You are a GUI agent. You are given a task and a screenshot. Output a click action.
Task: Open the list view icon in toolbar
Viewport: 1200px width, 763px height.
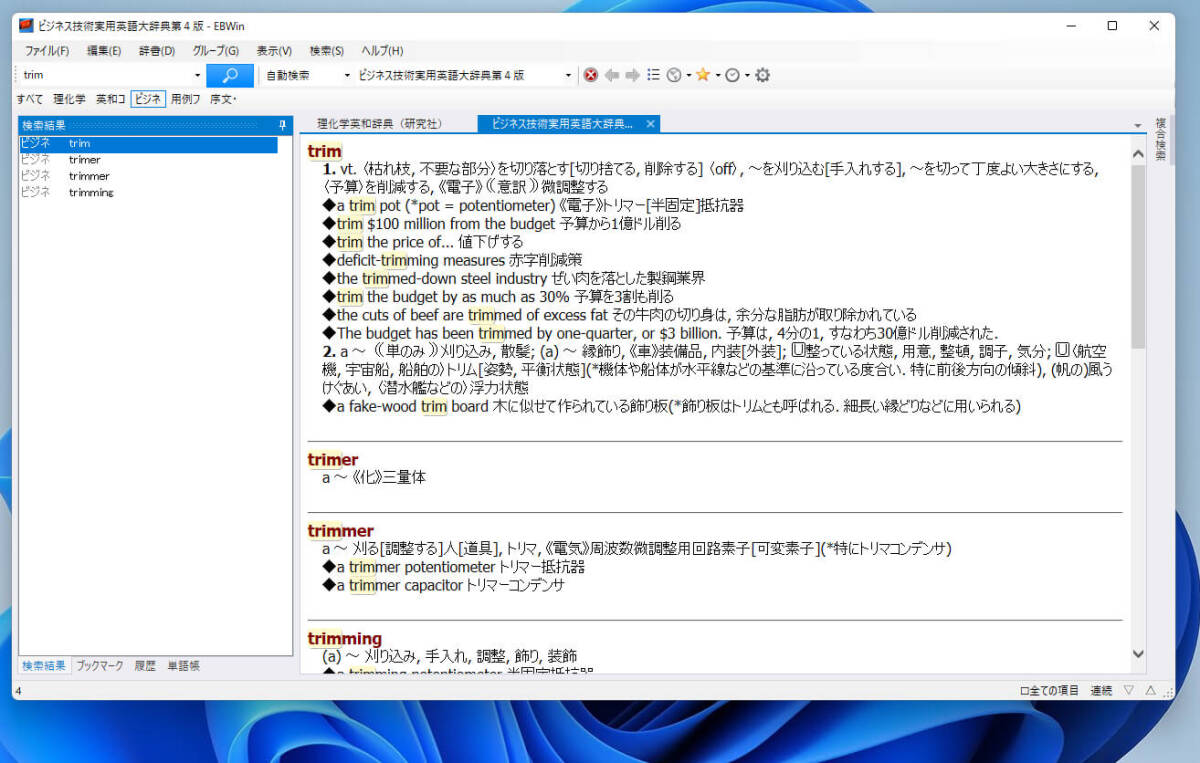[x=653, y=75]
